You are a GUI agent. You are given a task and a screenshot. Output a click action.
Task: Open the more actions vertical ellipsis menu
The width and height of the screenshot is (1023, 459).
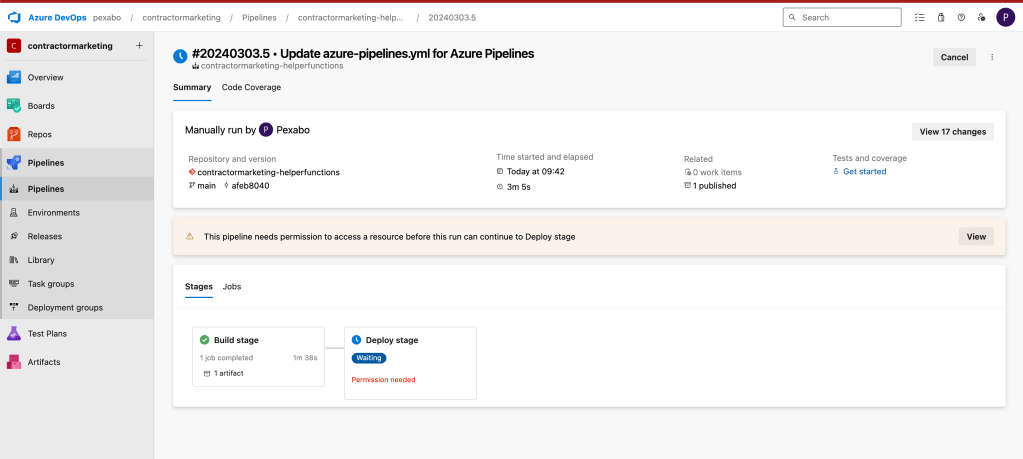[x=992, y=57]
